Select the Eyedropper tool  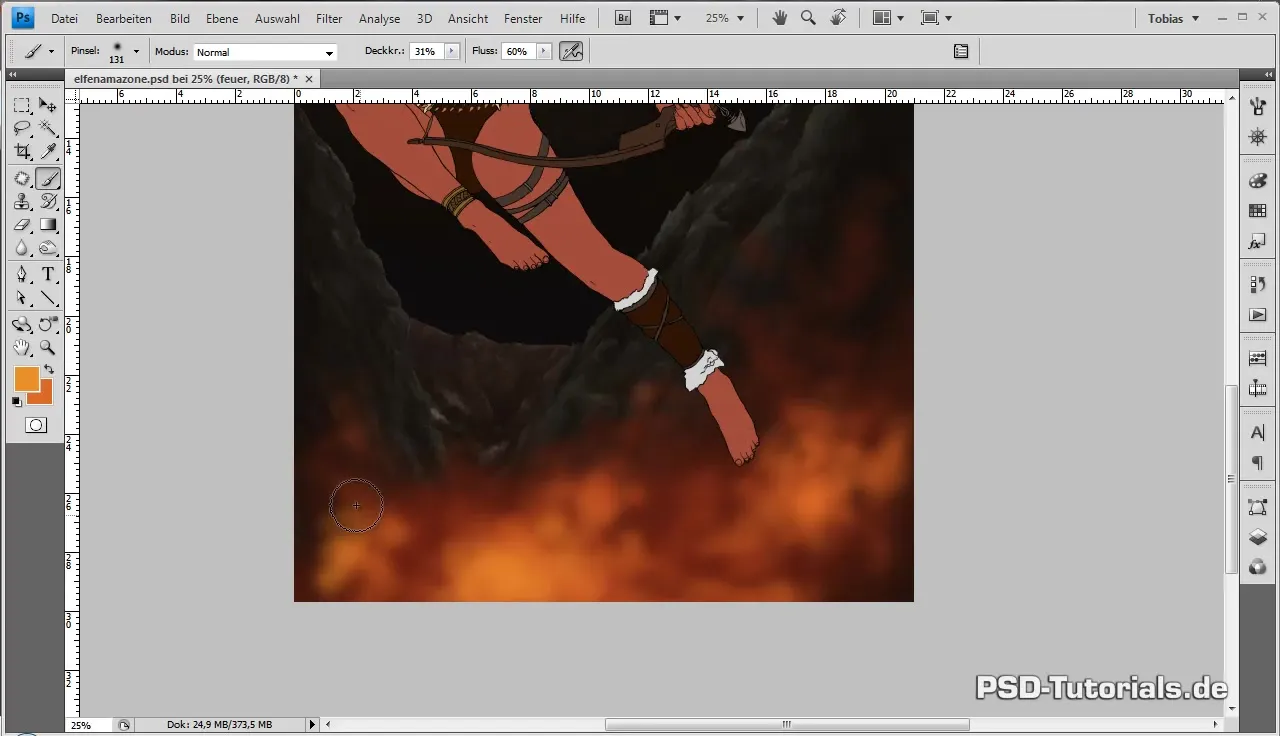tap(48, 151)
